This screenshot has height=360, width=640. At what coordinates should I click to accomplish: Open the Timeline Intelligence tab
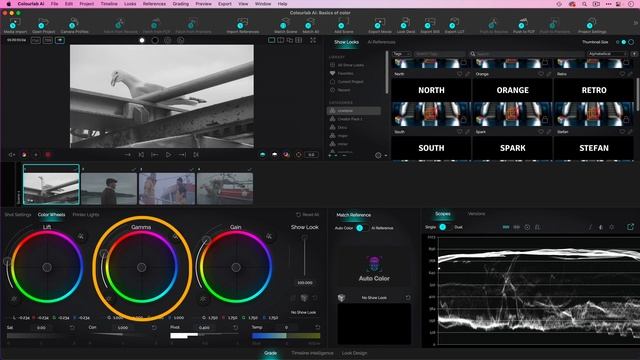click(312, 353)
